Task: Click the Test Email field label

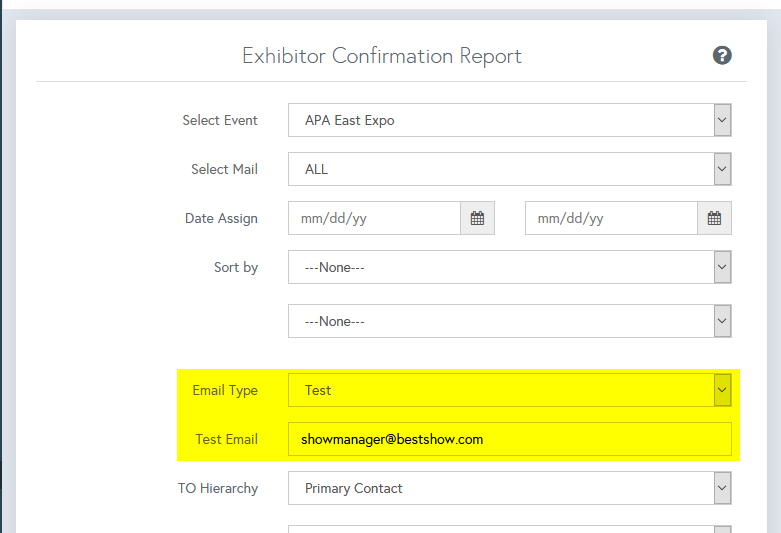Action: click(x=226, y=439)
